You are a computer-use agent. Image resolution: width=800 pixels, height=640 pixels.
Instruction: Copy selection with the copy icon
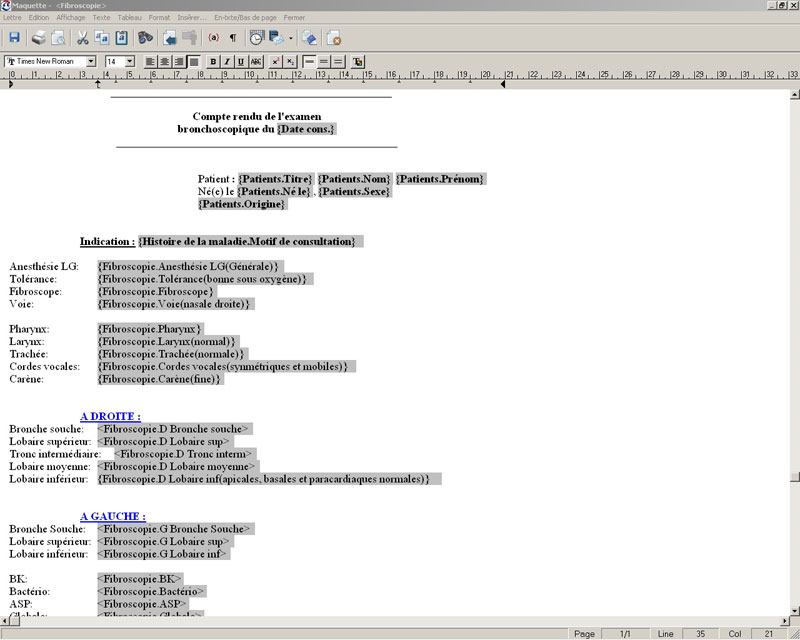click(x=102, y=37)
